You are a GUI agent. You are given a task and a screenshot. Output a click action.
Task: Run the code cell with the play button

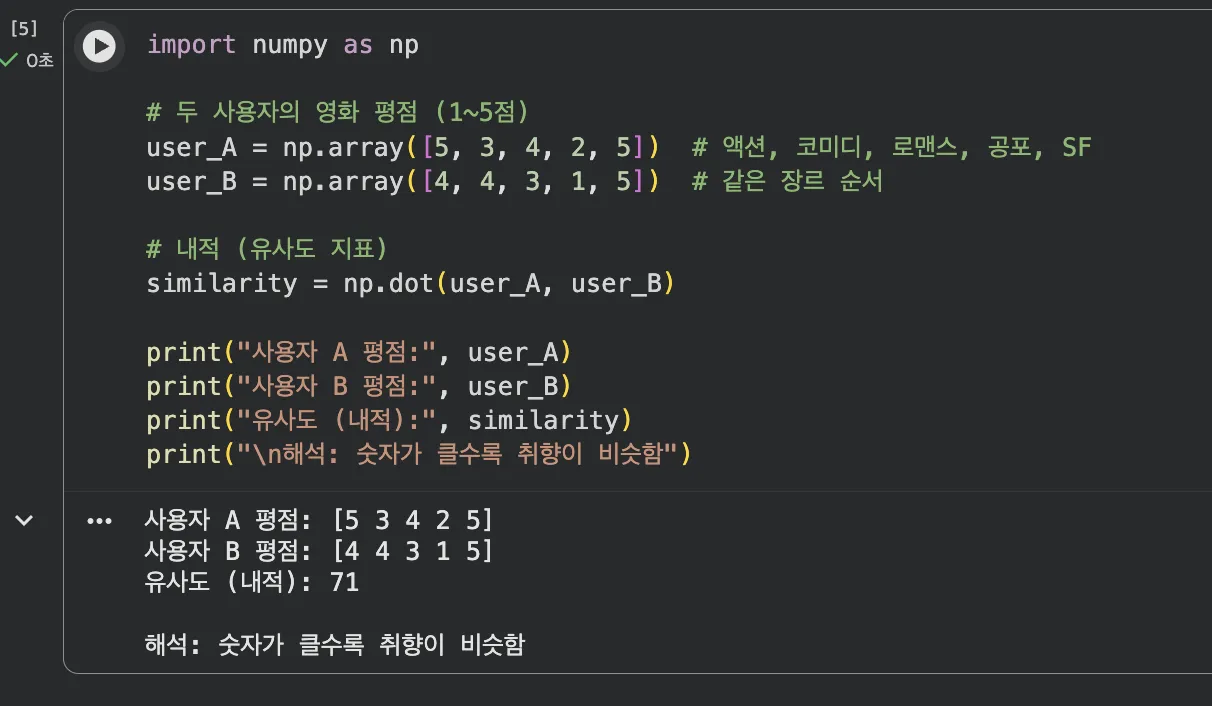99,46
